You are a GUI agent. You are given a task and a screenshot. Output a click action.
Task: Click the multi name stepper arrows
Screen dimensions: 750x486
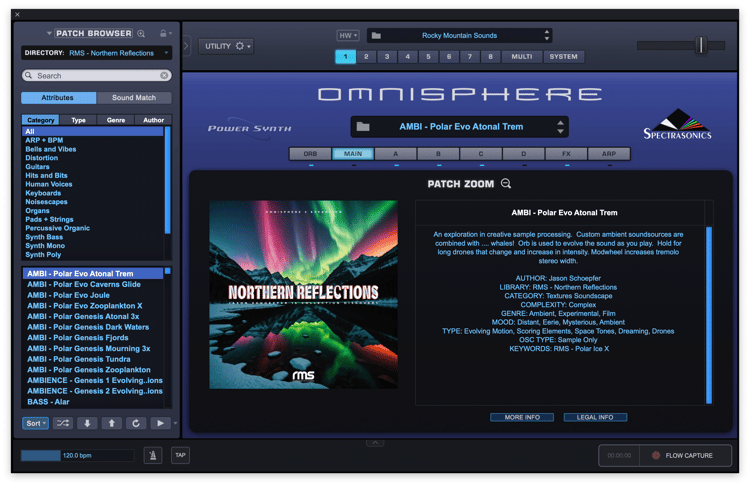[x=547, y=35]
